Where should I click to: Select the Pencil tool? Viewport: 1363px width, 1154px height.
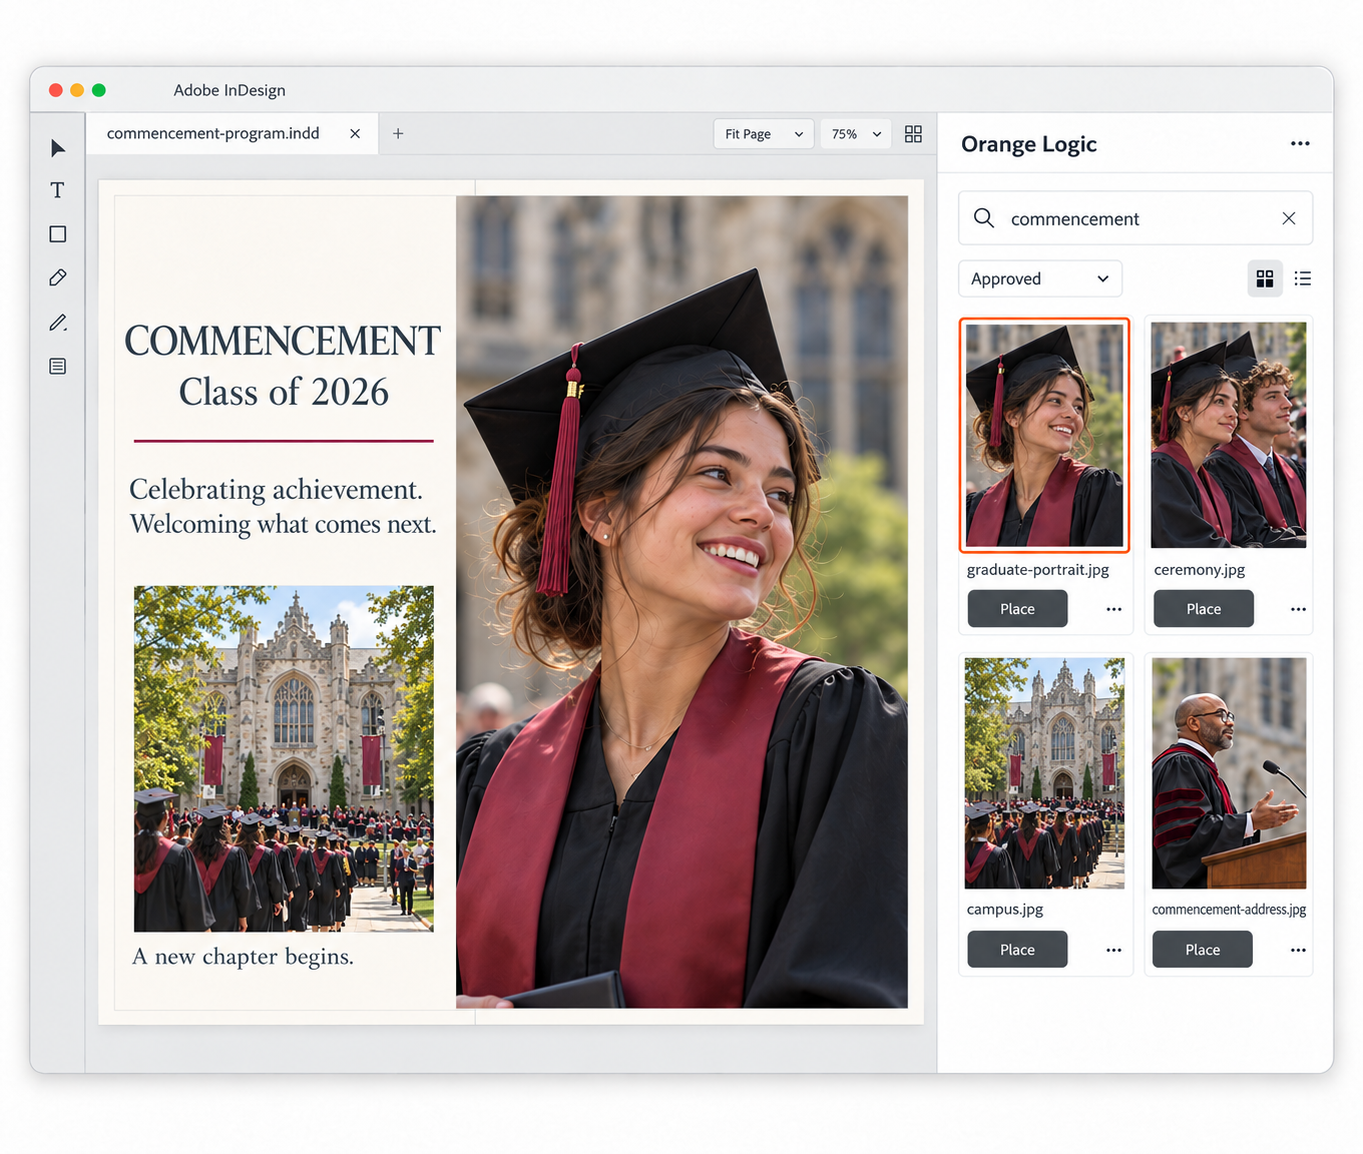click(x=58, y=322)
